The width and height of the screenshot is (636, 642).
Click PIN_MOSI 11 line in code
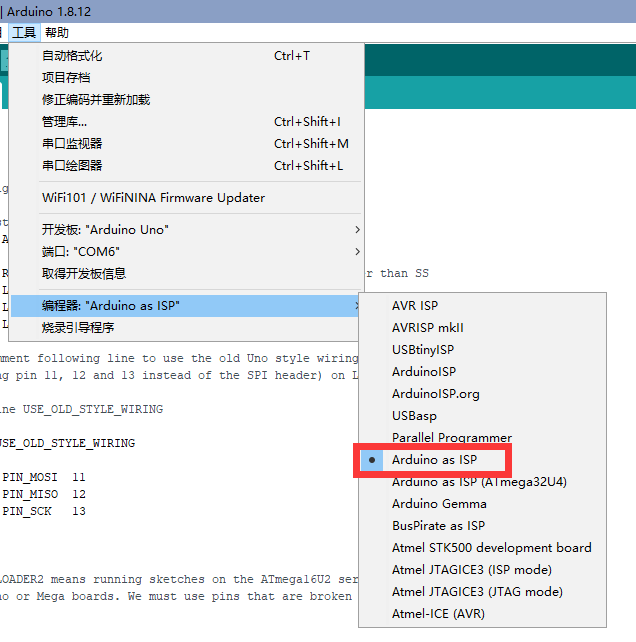click(43, 477)
